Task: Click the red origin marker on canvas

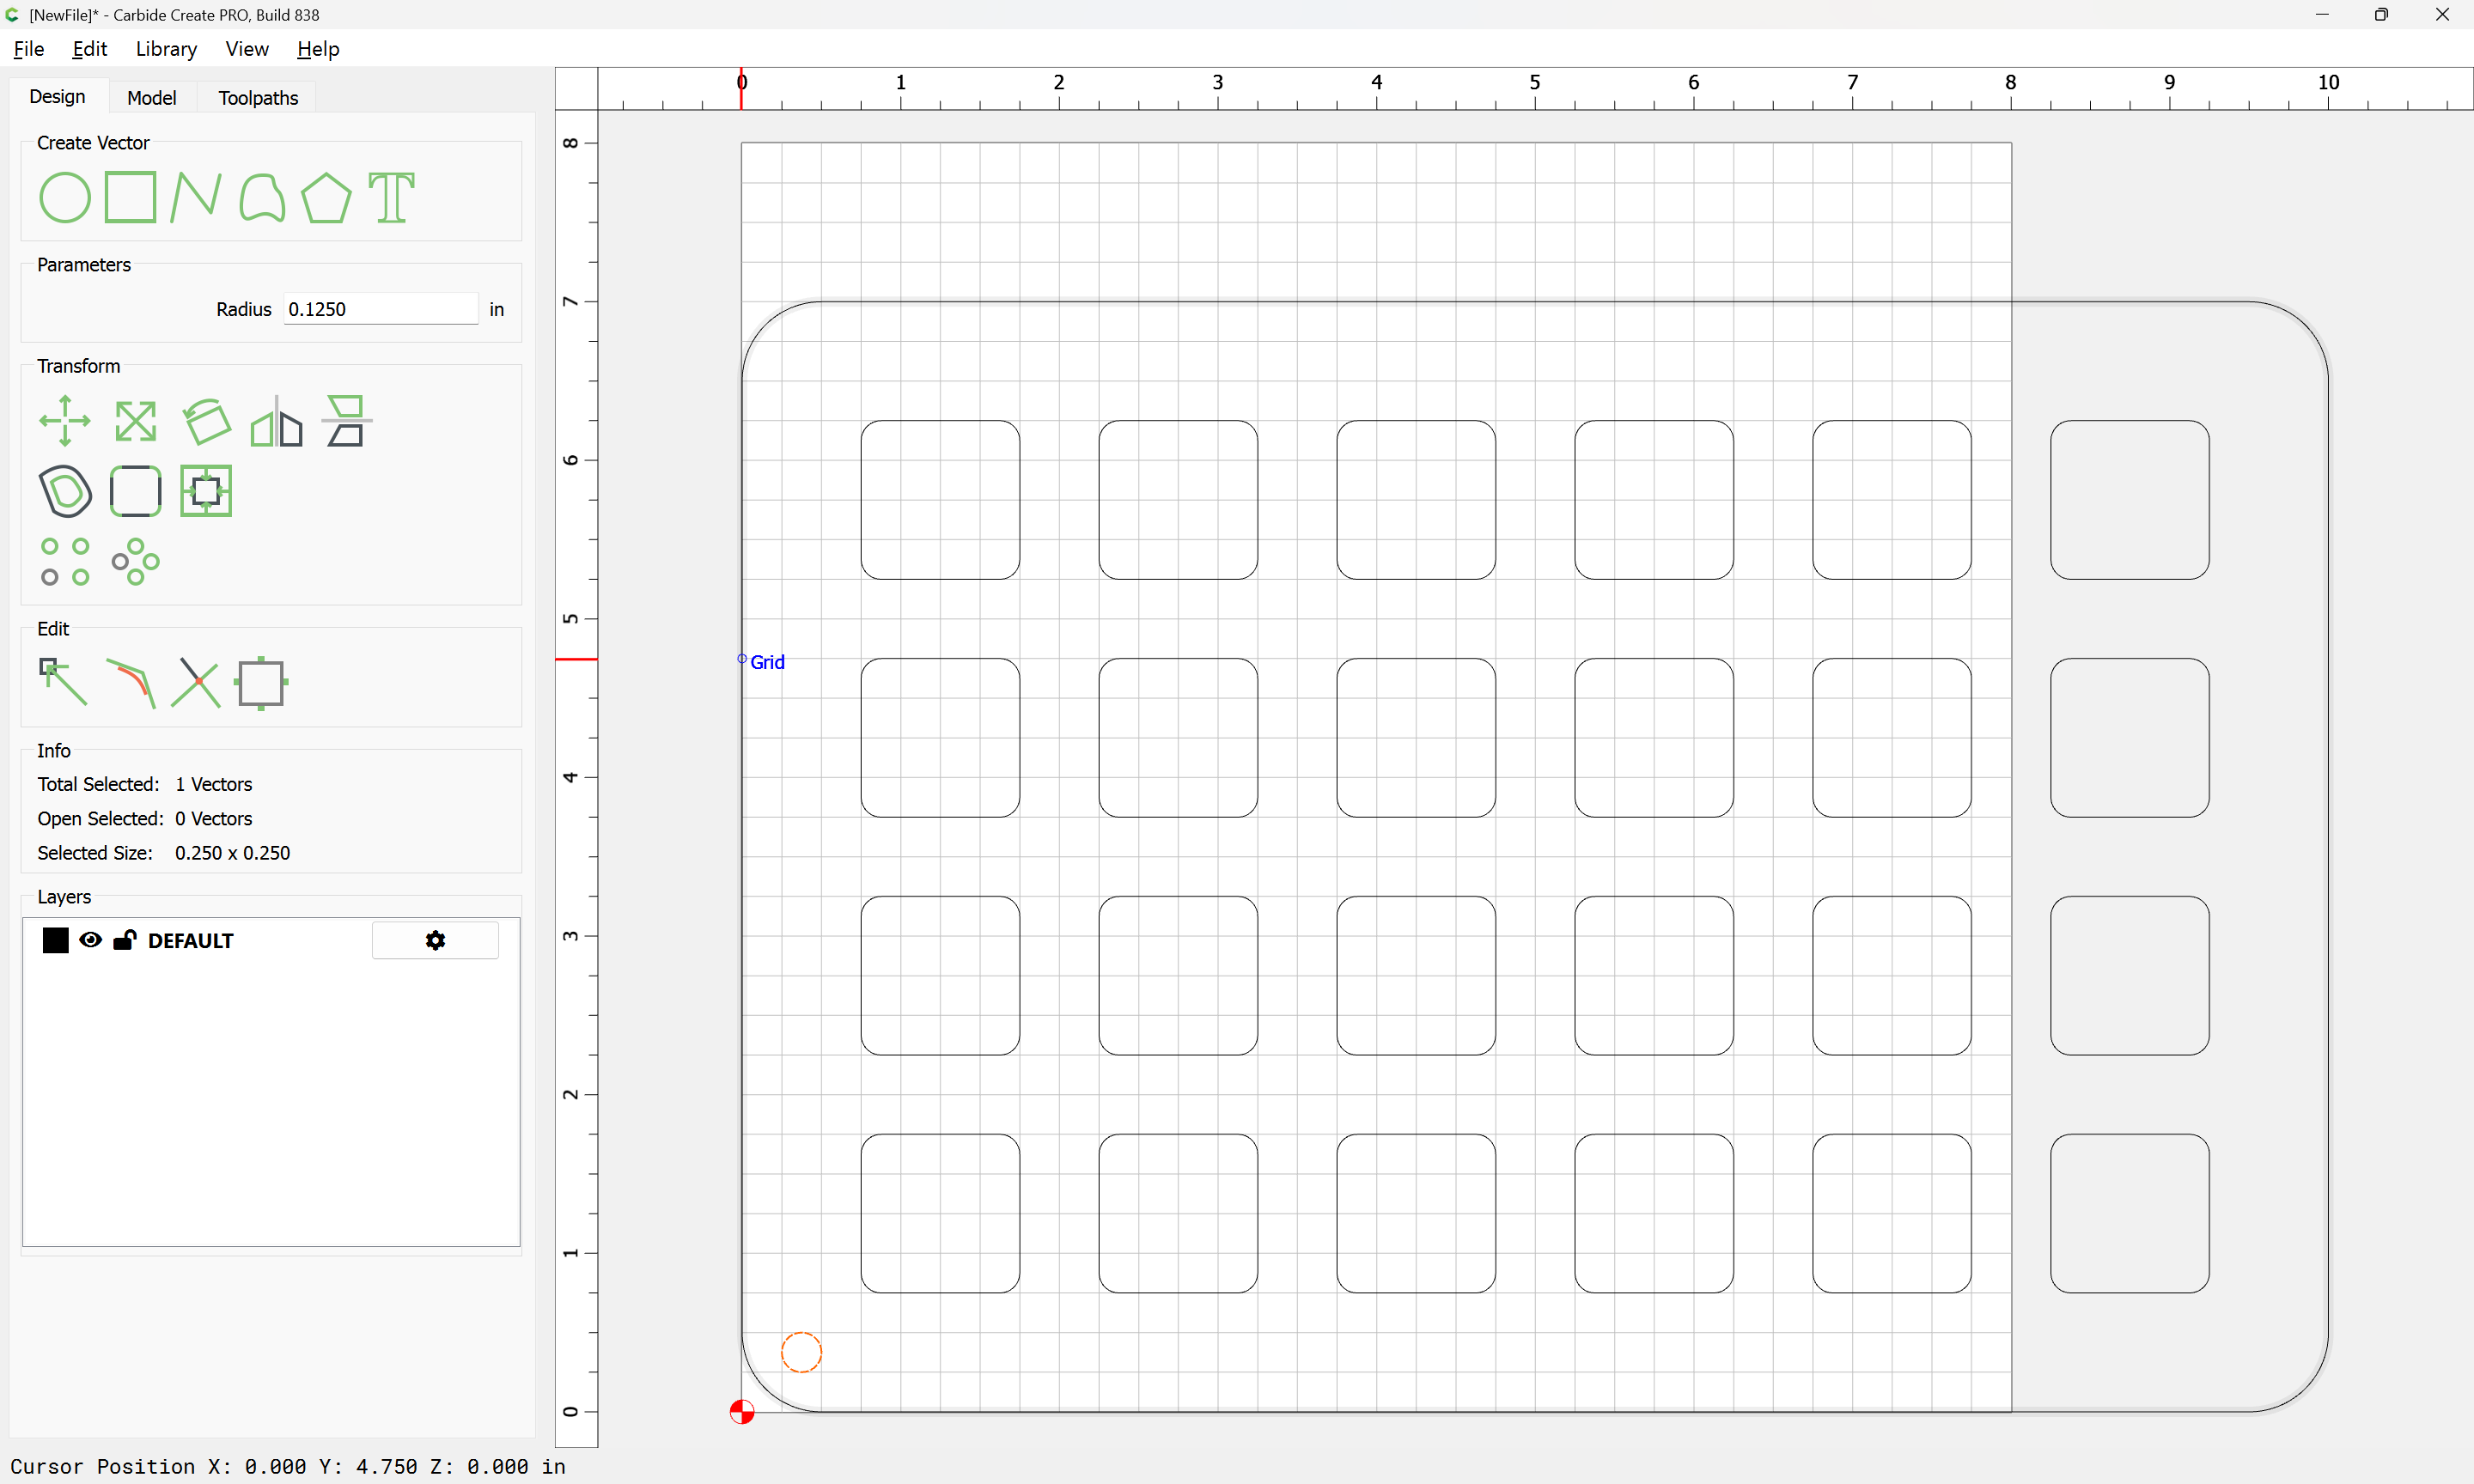Action: coord(742,1412)
